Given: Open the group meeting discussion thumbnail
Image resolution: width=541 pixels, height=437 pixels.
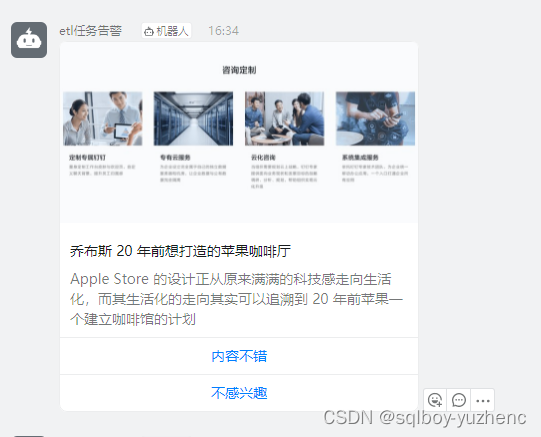Looking at the screenshot, I should pyautogui.click(x=284, y=119).
